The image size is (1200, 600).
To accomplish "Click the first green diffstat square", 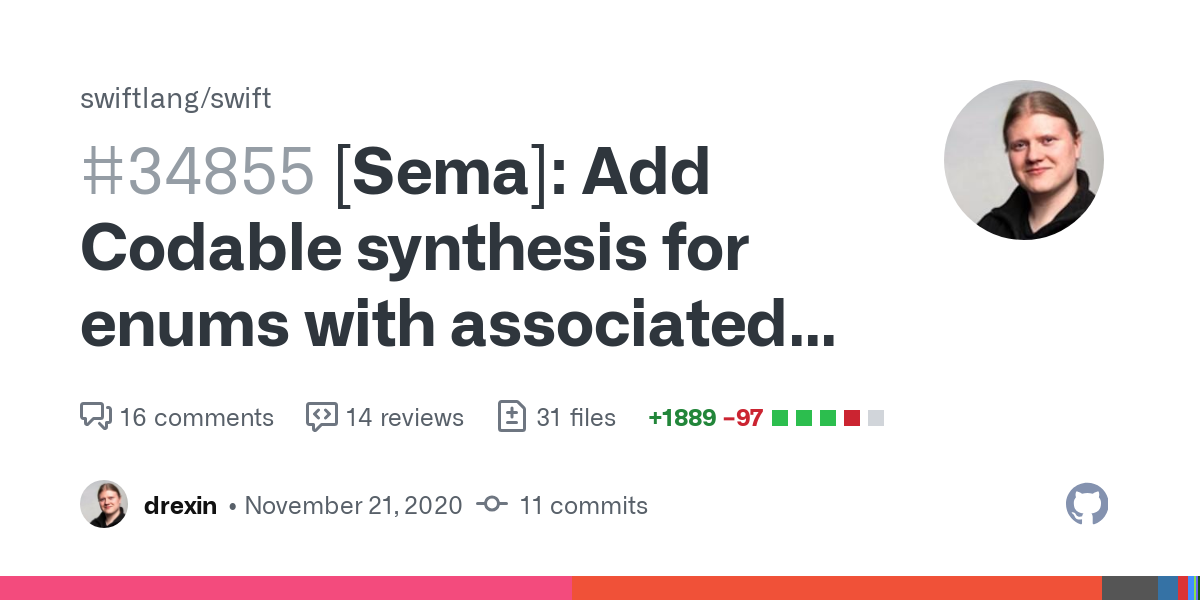I will tap(780, 418).
